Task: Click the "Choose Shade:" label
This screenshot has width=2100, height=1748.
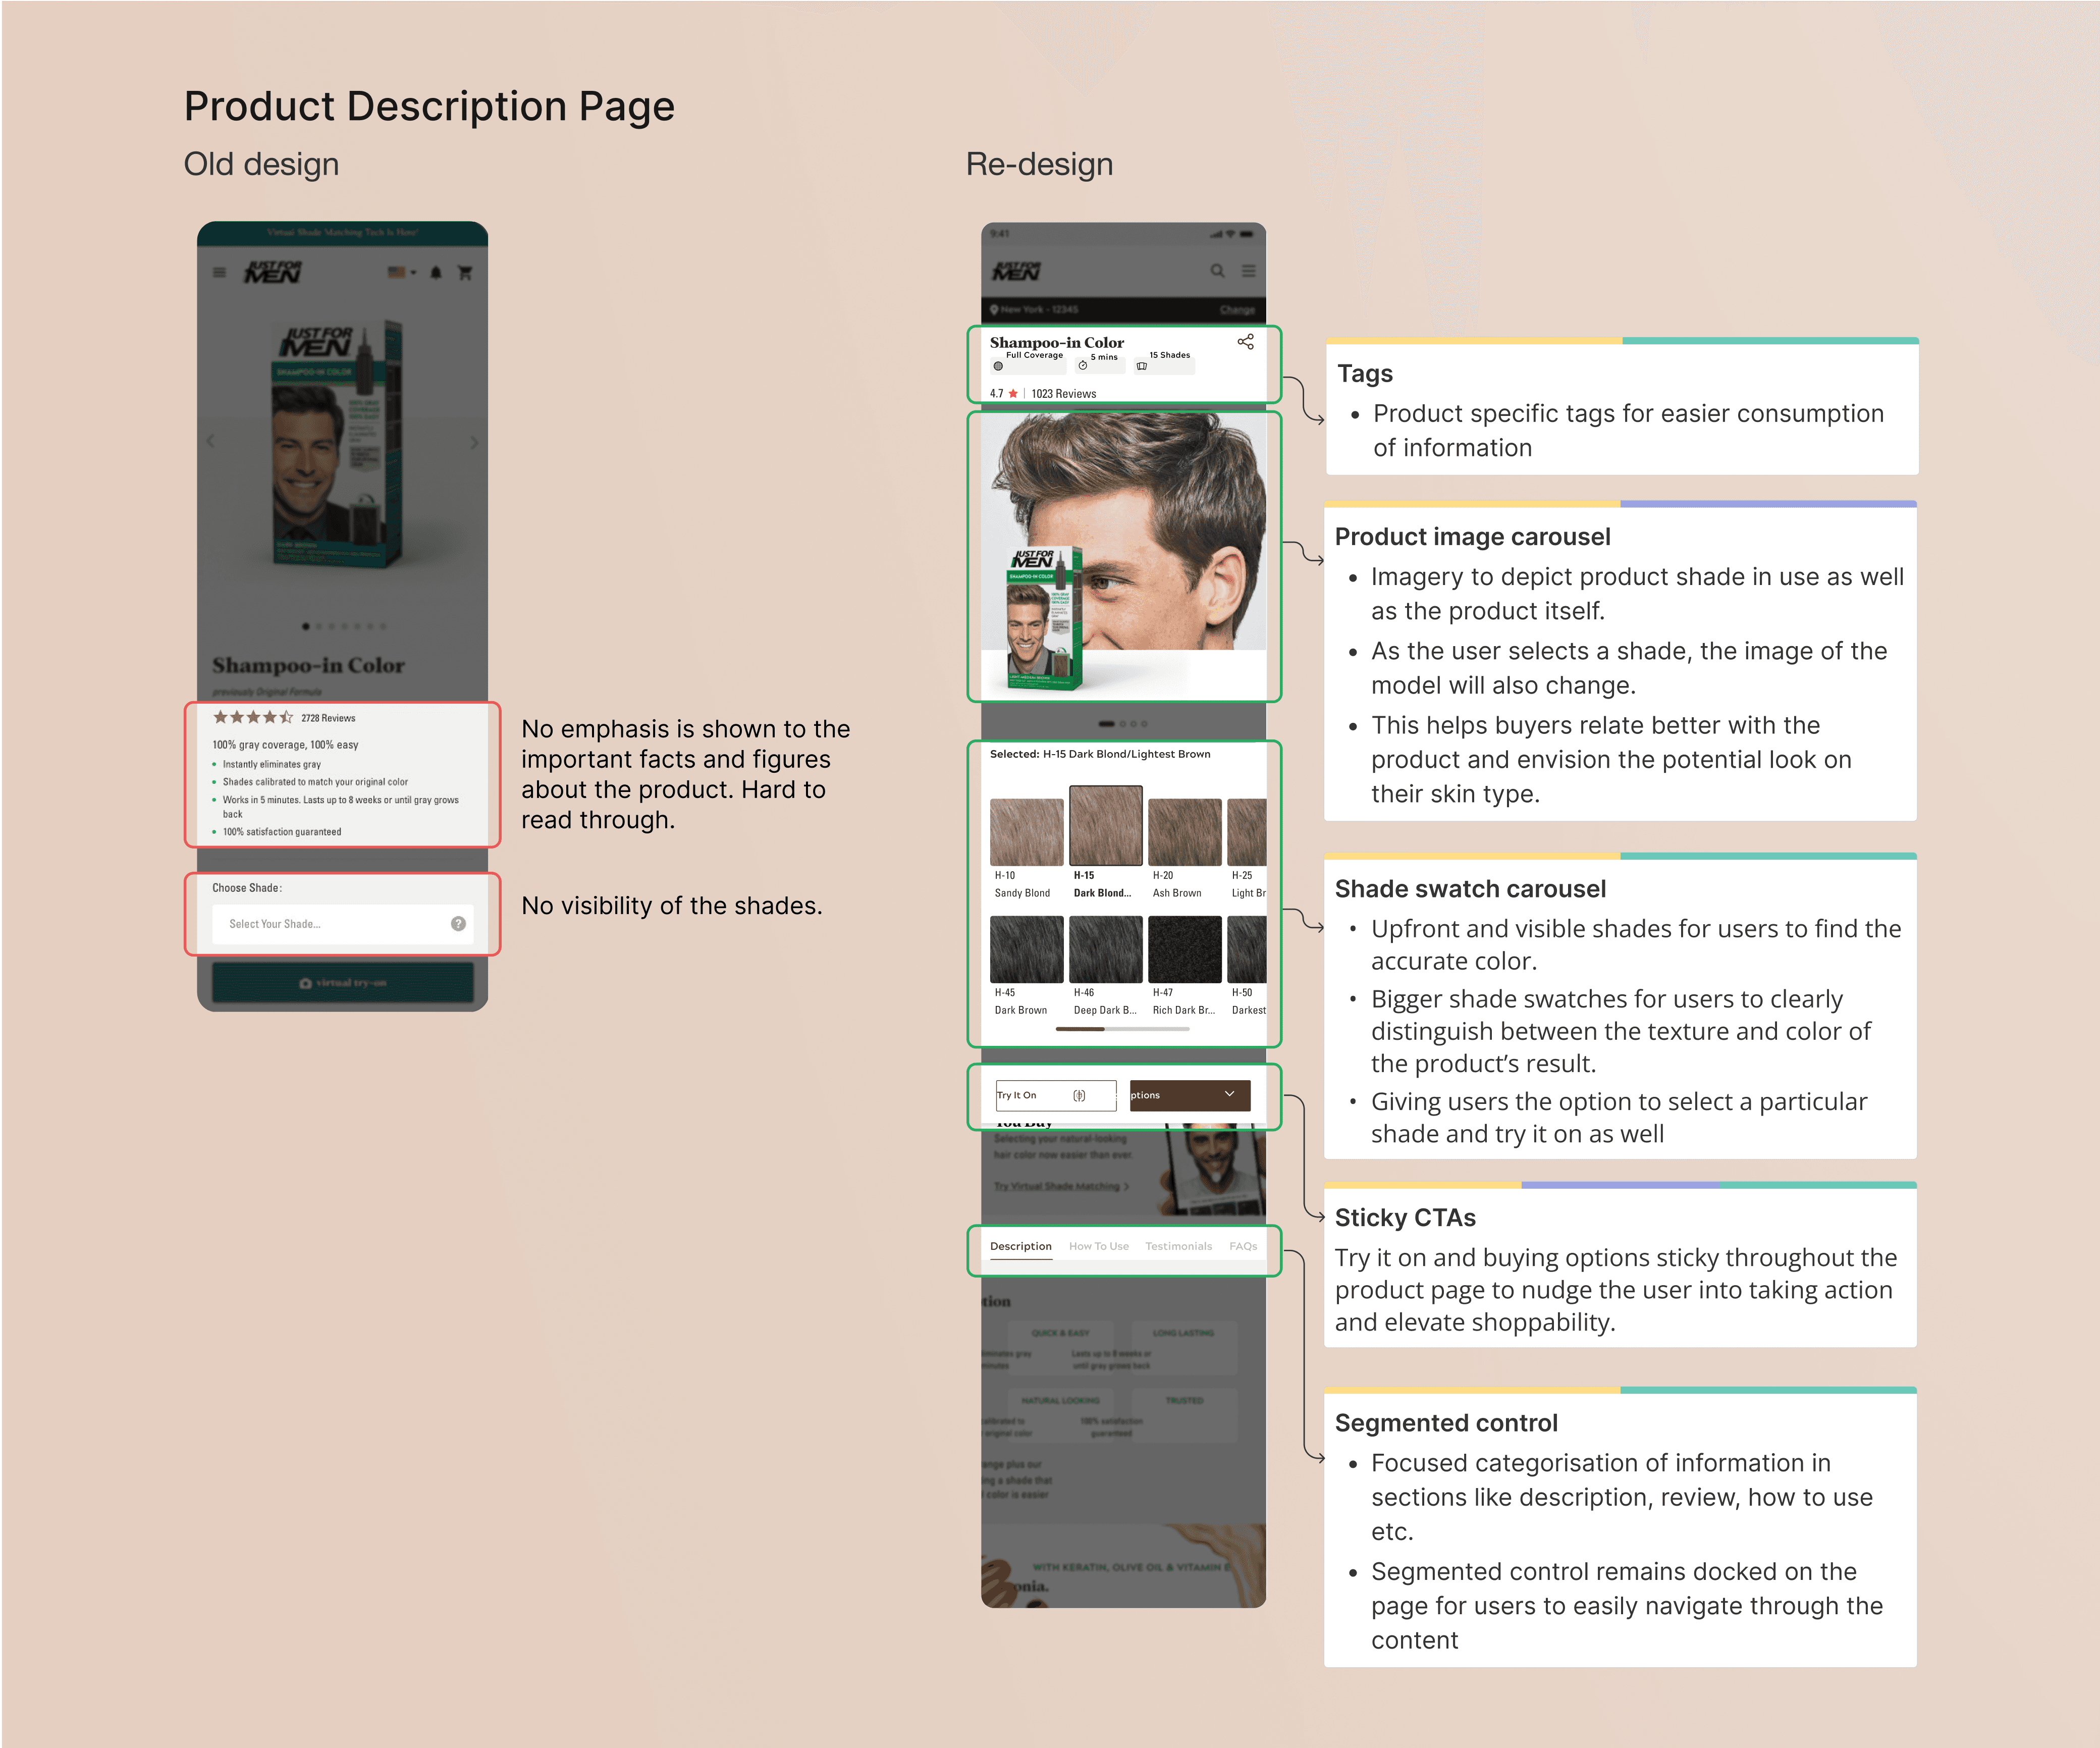Action: click(x=247, y=888)
